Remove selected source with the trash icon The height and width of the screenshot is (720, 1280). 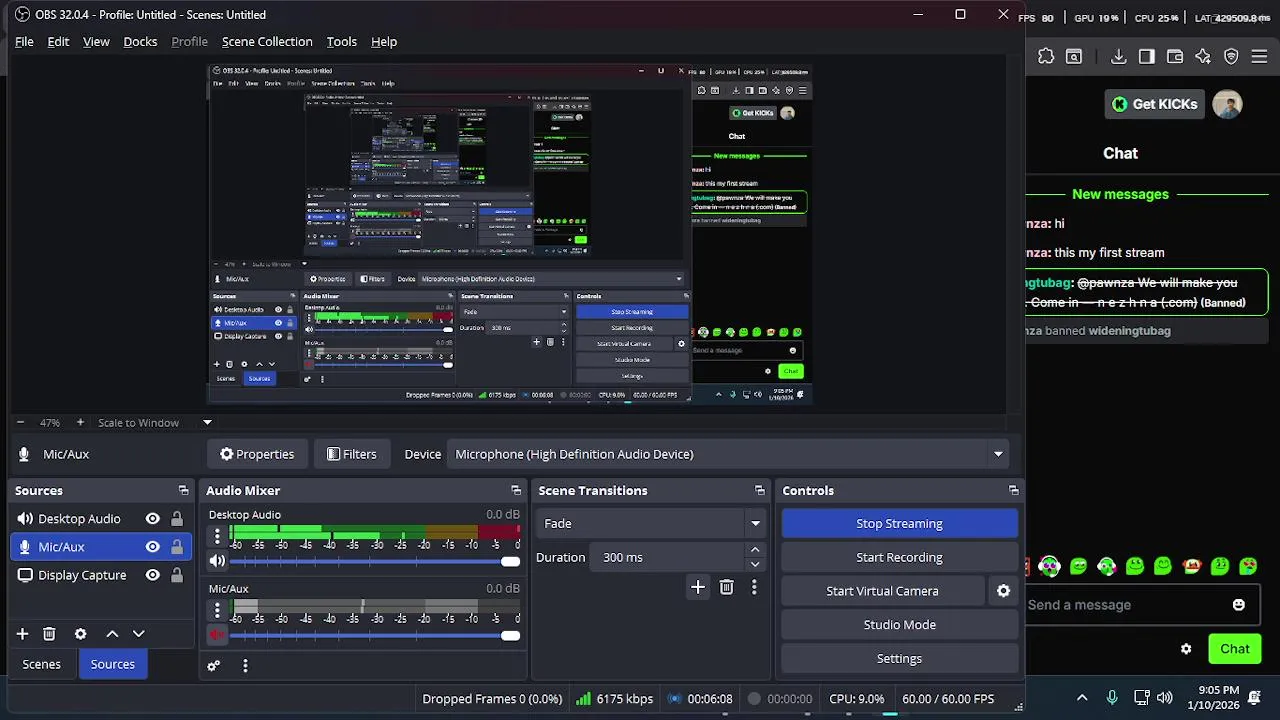(x=49, y=634)
